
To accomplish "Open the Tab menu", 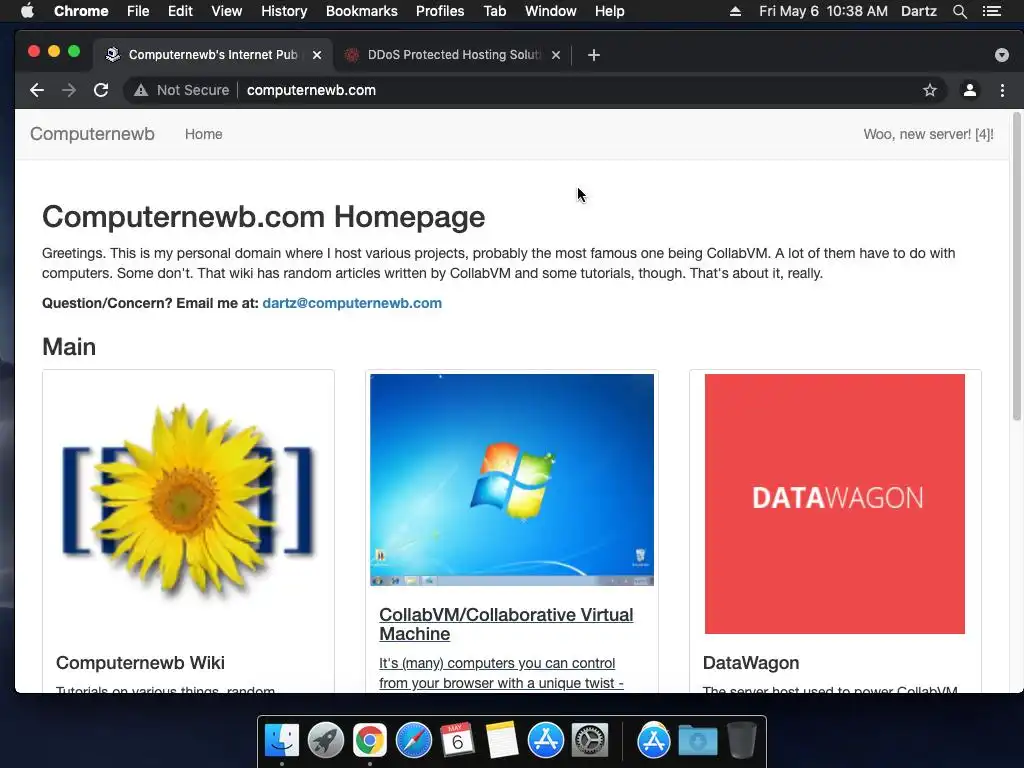I will click(494, 11).
